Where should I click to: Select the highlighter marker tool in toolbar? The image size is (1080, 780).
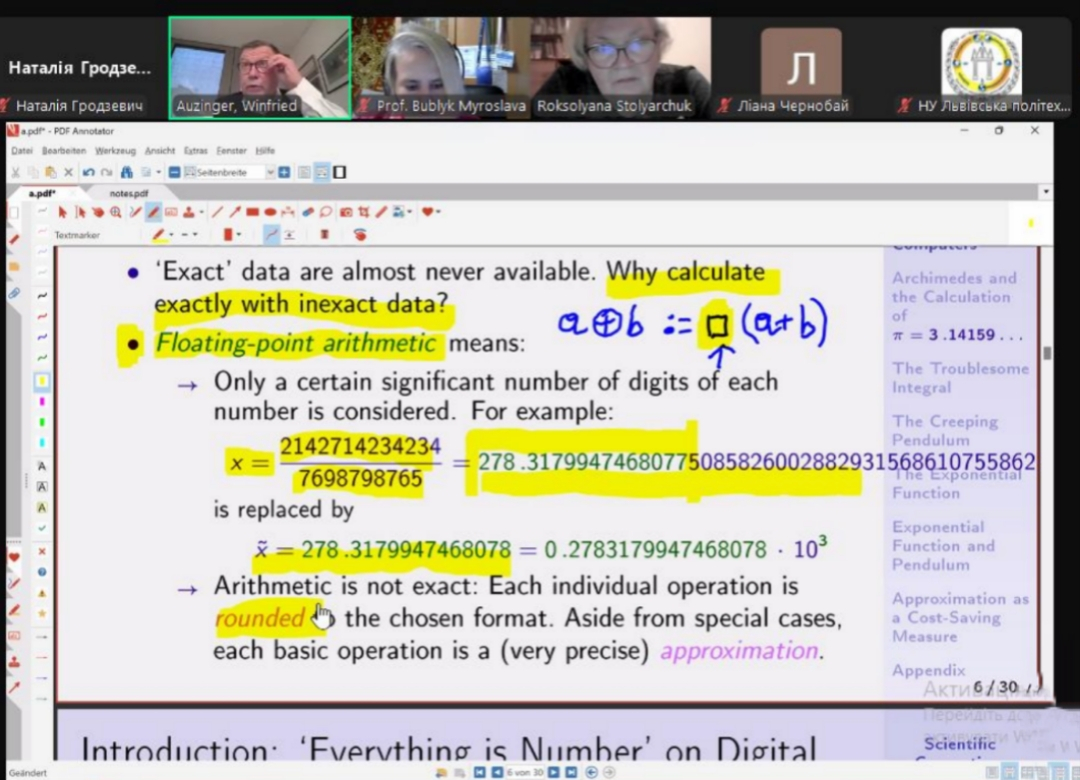[x=154, y=212]
